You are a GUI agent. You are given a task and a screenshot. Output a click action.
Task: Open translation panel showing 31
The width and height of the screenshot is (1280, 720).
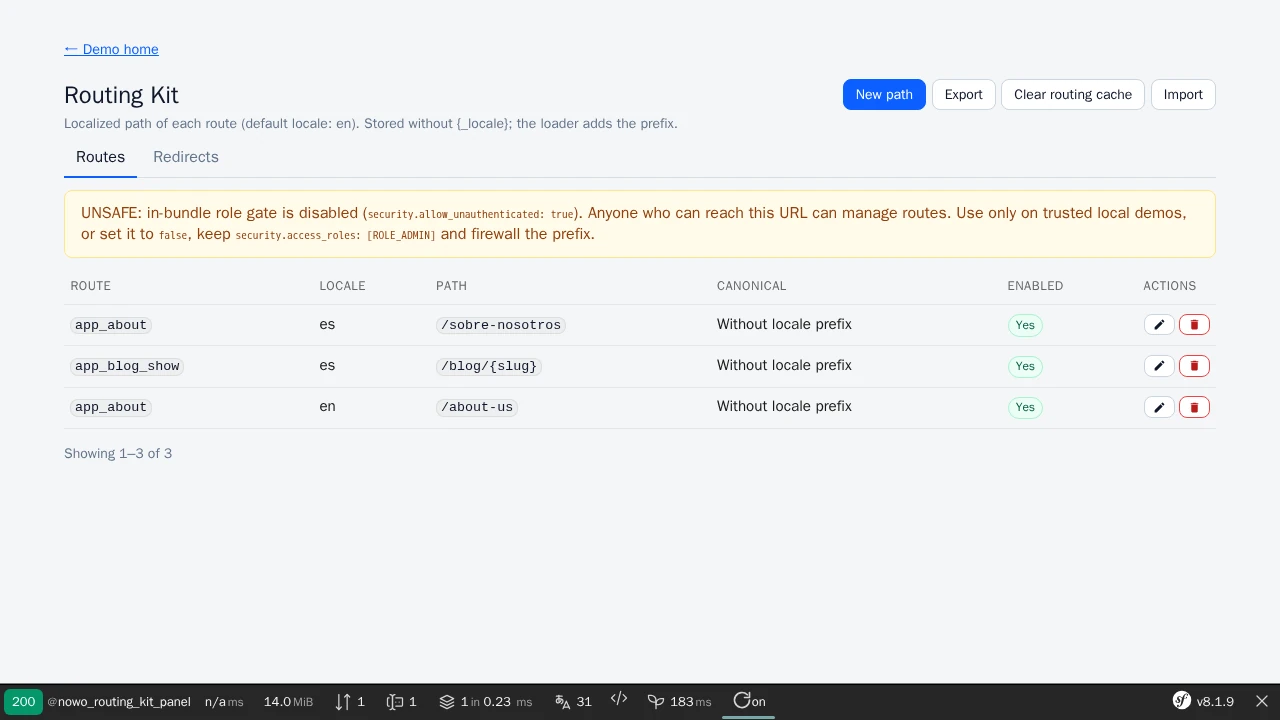click(573, 701)
